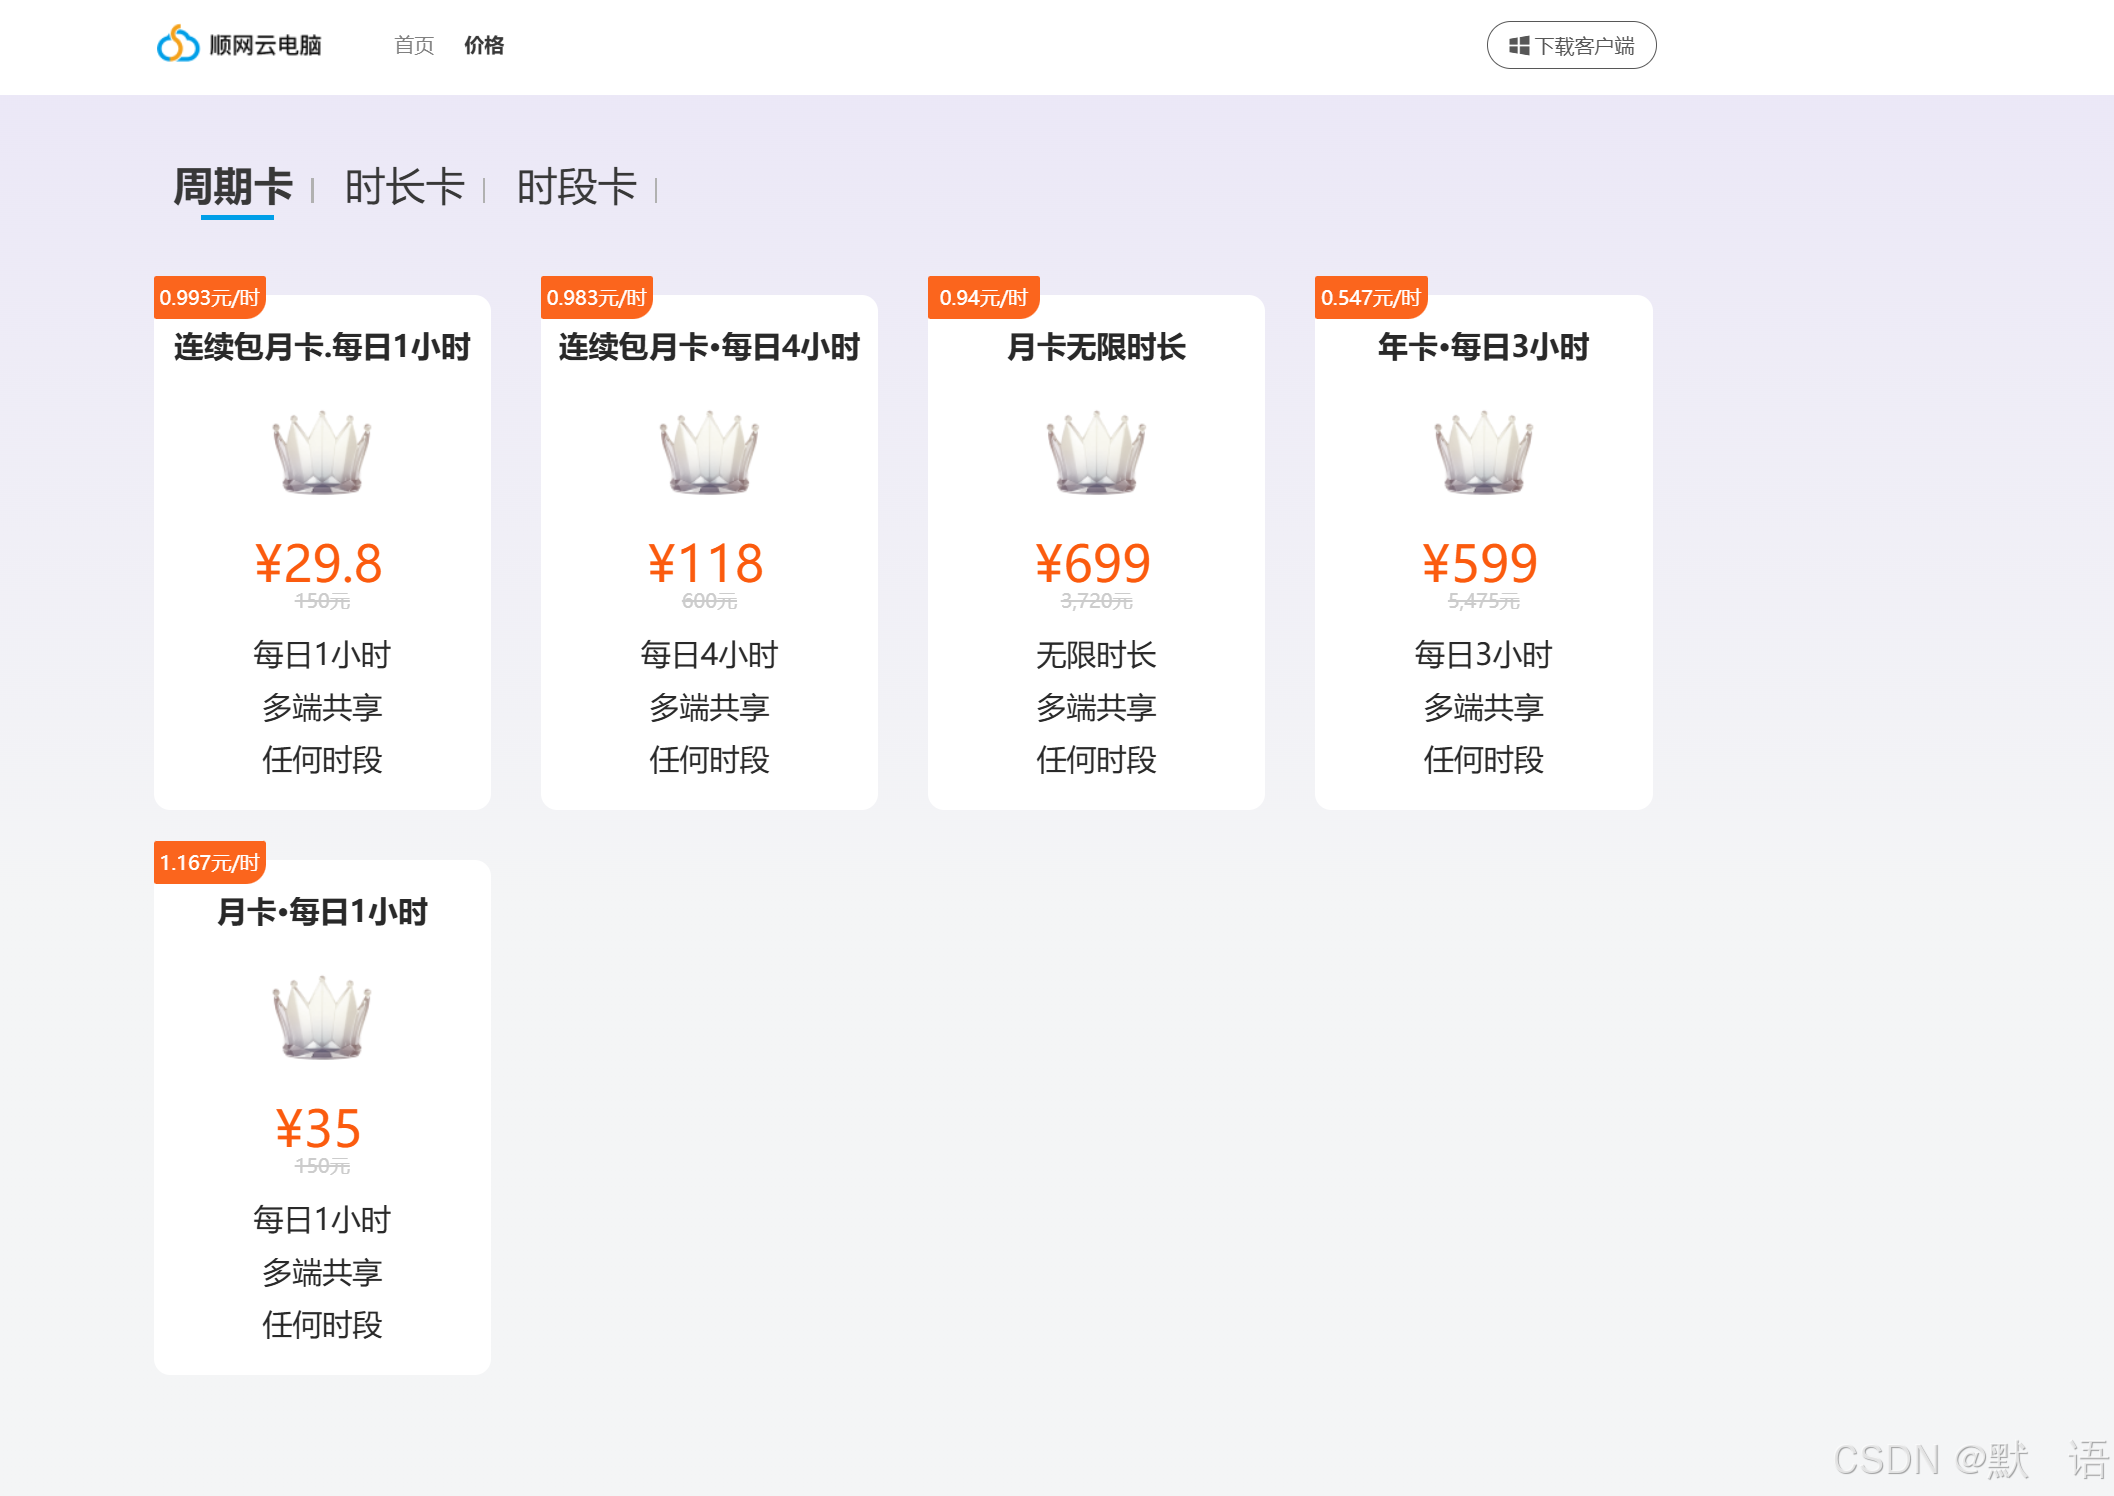Screen dimensions: 2114x1496
Task: Click the ¥29.8 price text
Action: 320,563
